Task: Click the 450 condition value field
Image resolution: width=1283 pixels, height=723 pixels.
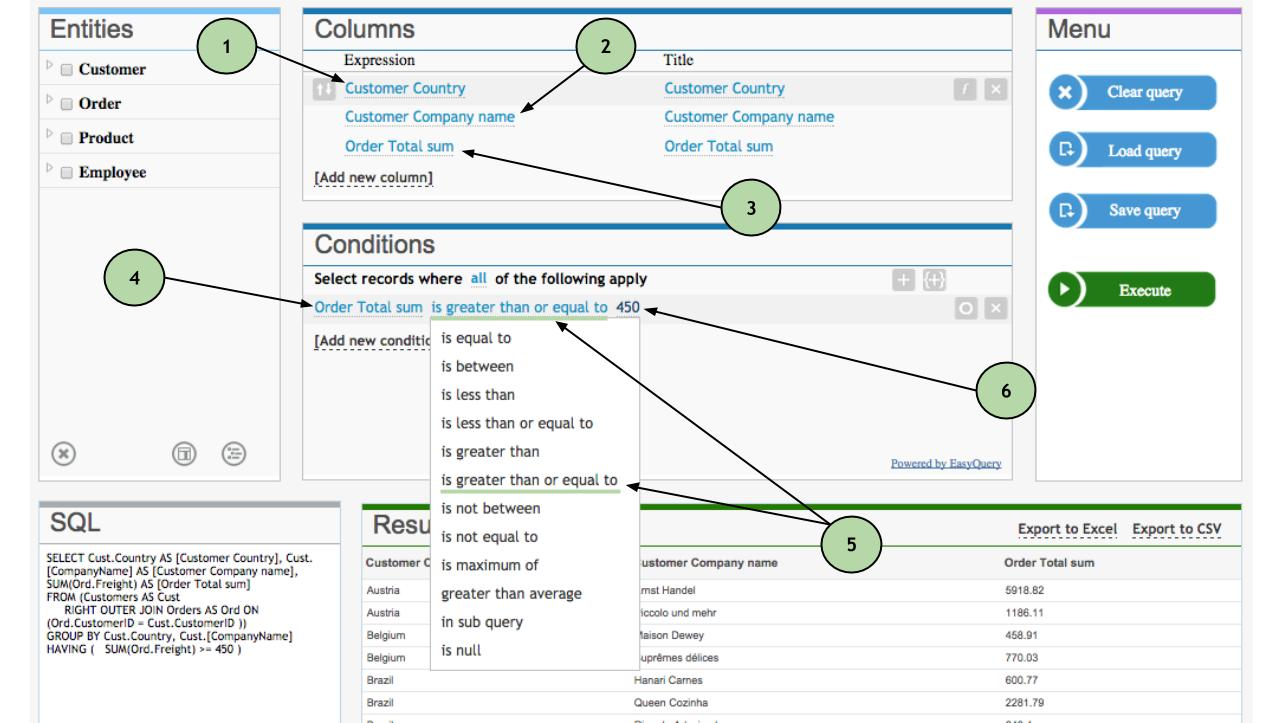Action: [x=628, y=305]
